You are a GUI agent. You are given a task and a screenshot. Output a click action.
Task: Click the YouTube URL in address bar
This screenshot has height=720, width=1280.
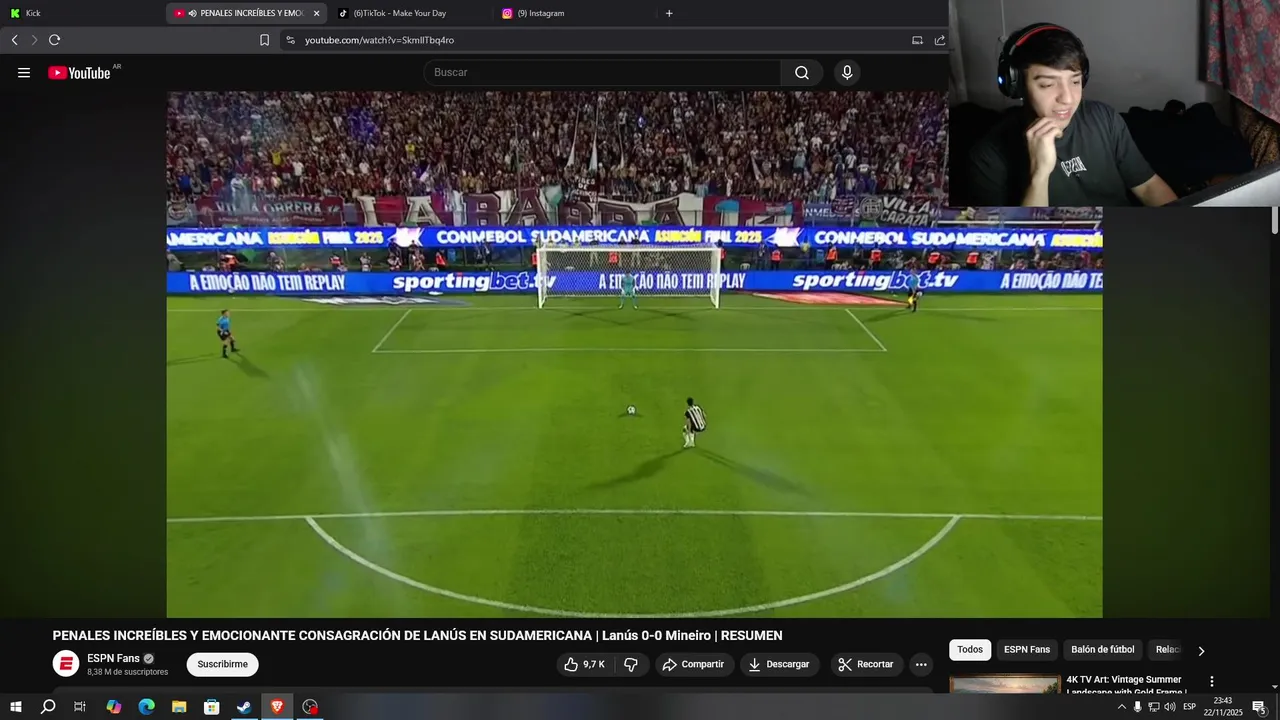379,40
